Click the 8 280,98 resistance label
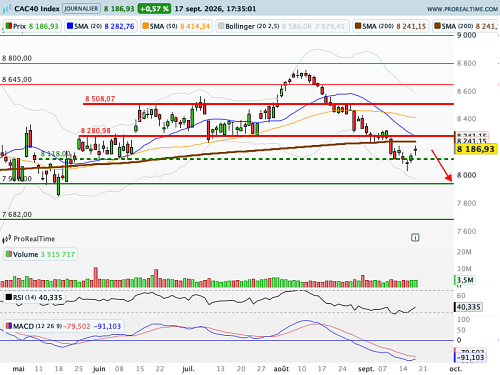This screenshot has height=375, width=500. 95,131
